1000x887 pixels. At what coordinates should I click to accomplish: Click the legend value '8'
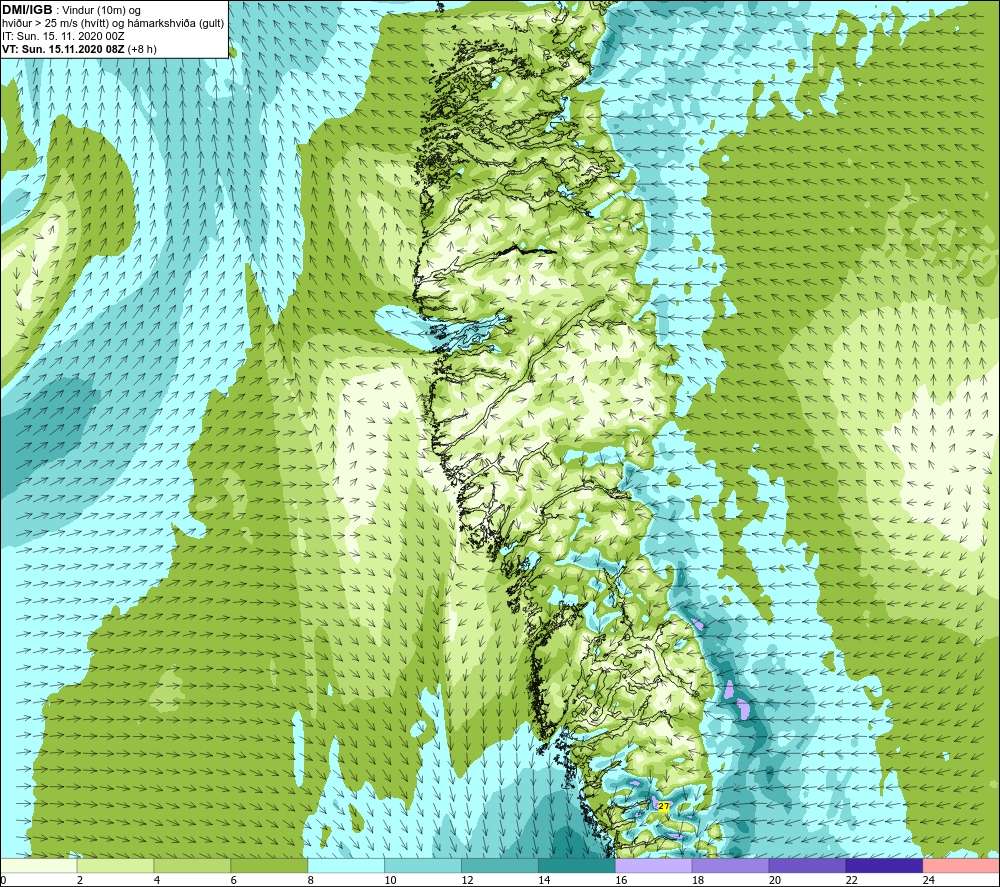click(311, 880)
